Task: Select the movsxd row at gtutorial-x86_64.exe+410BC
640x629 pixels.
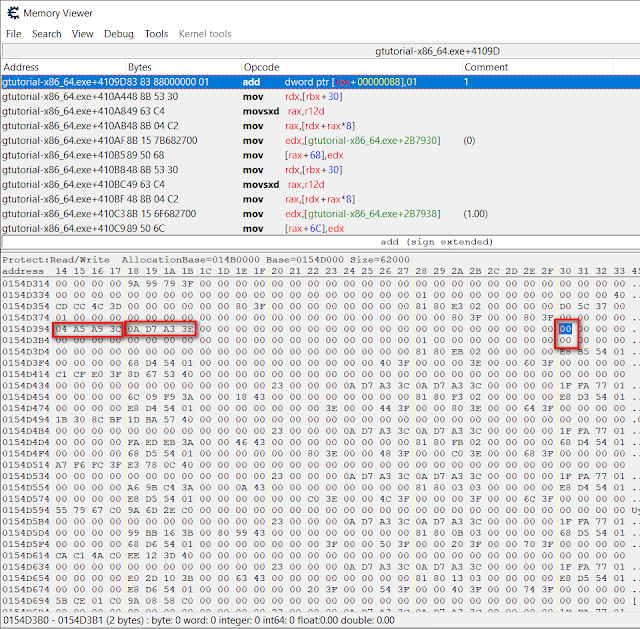Action: point(321,185)
